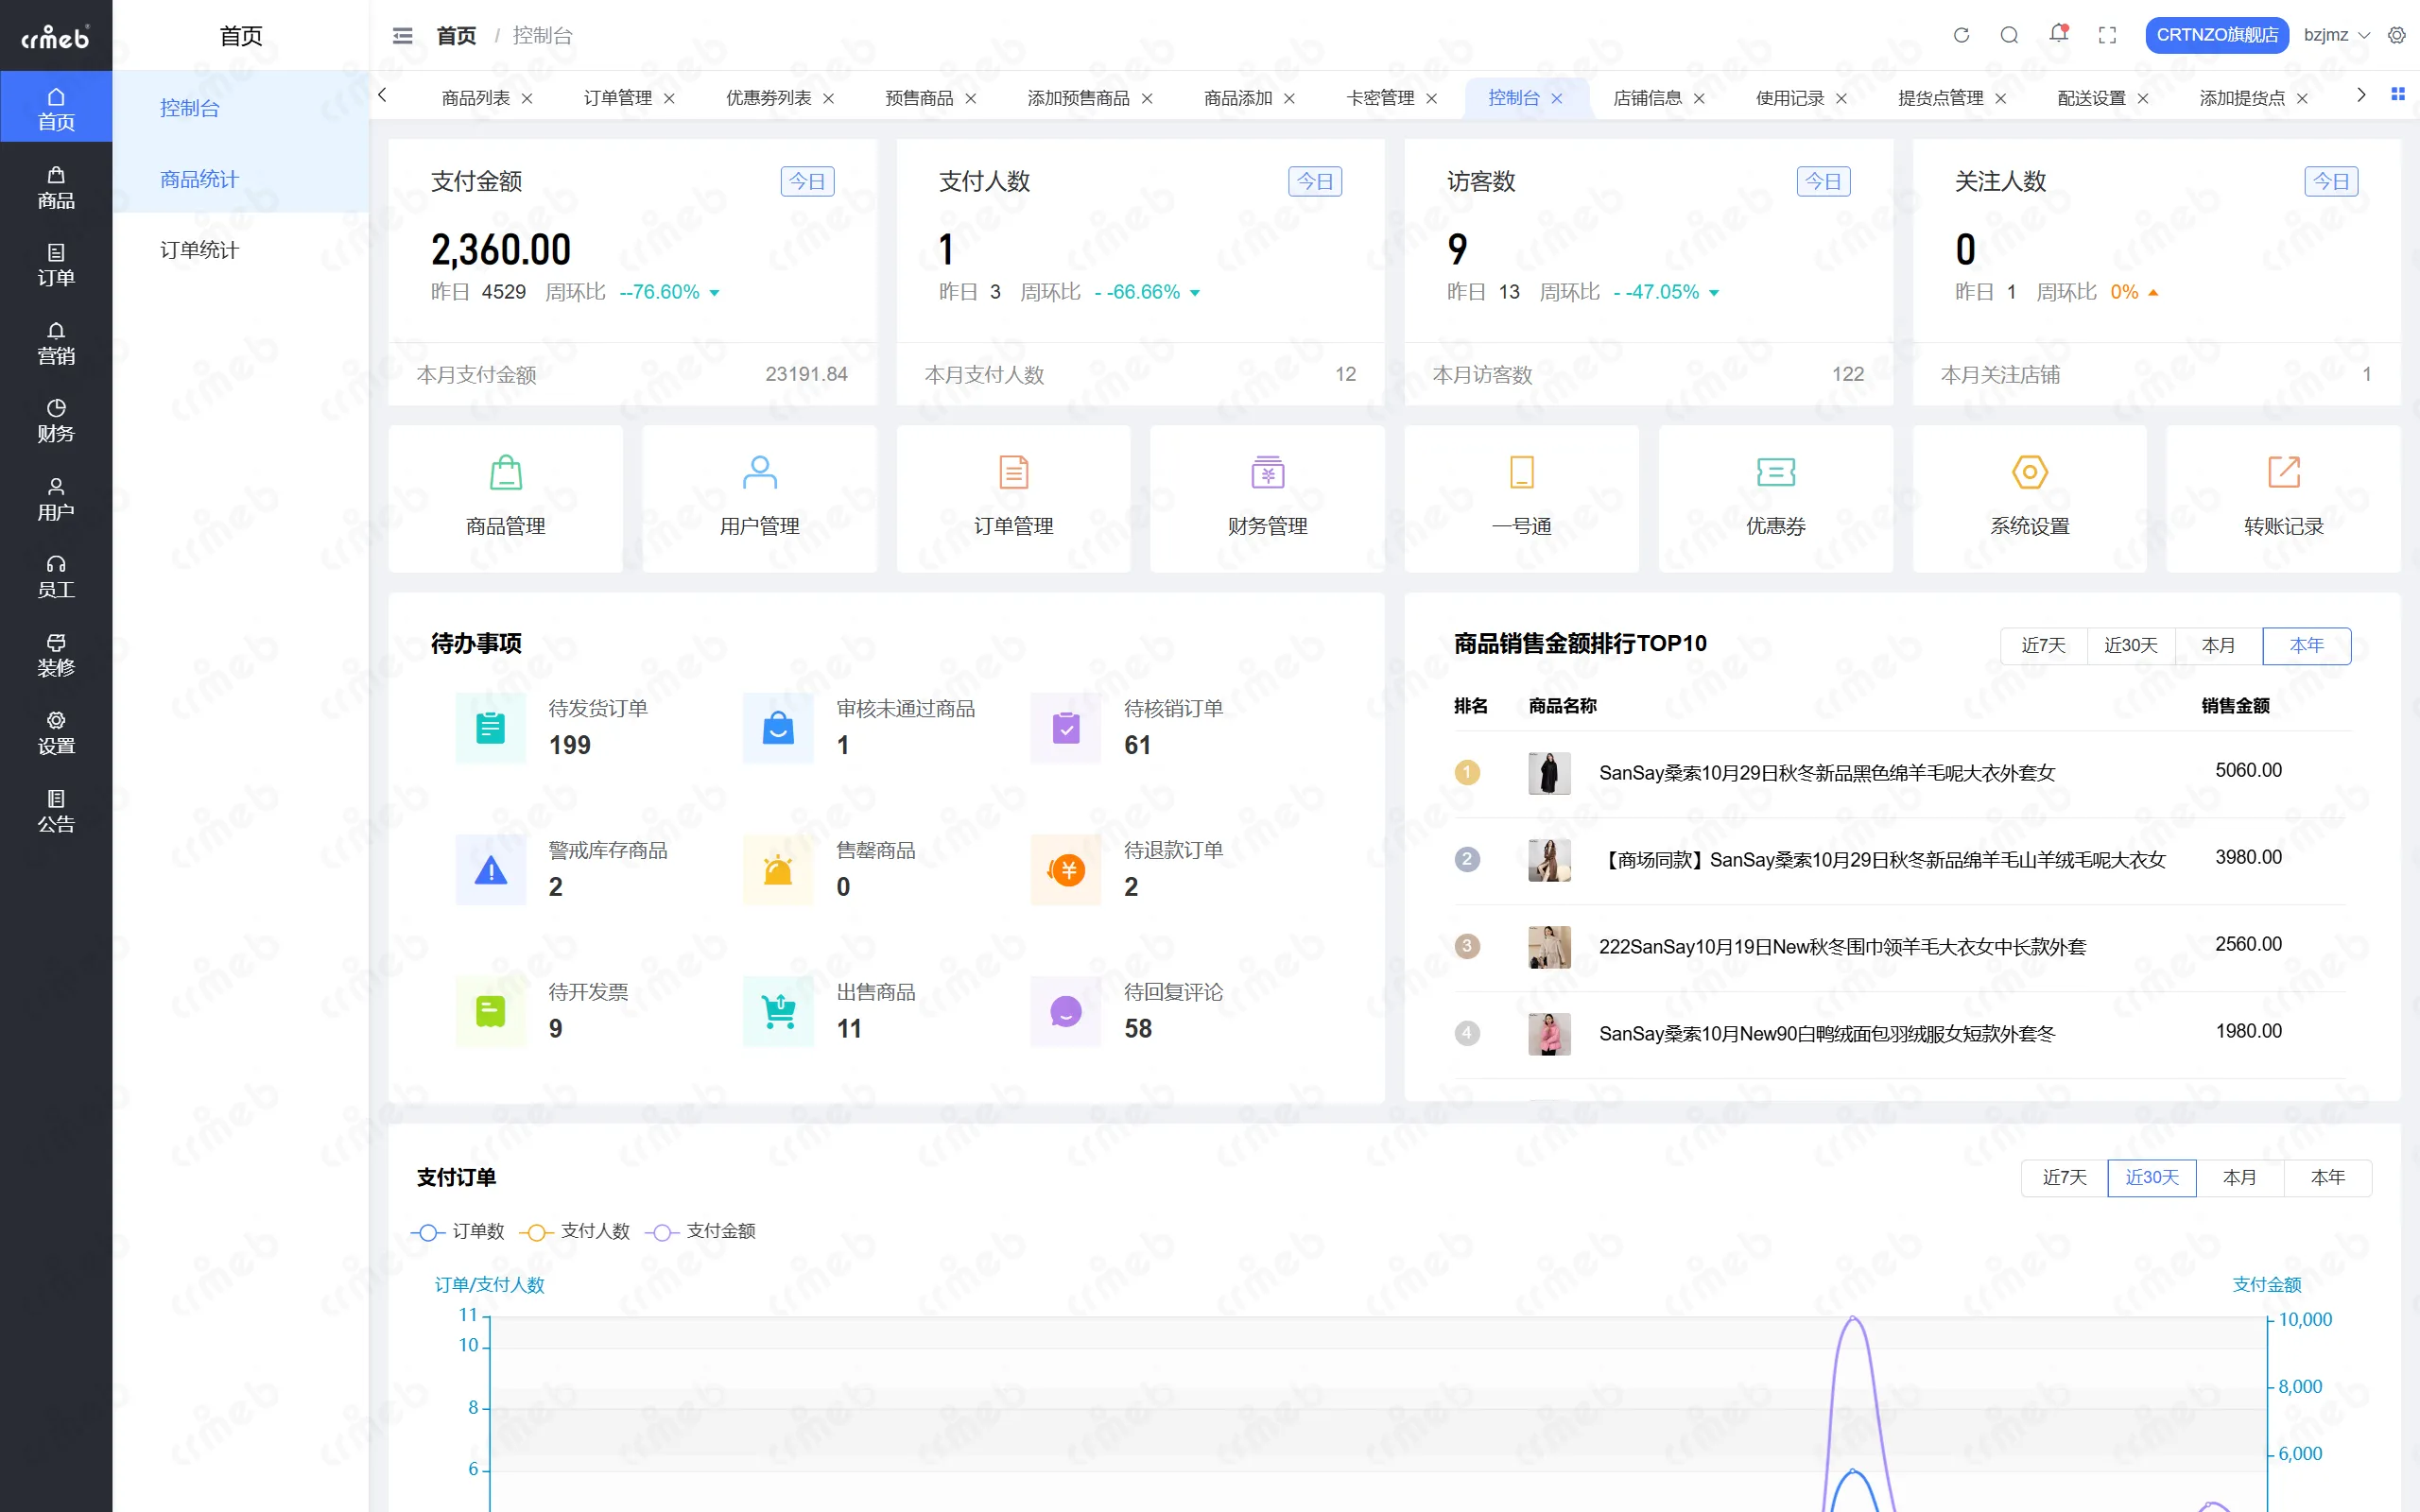This screenshot has height=1512, width=2420.
Task: Click the 待发货订单 todo icon
Action: 490,728
